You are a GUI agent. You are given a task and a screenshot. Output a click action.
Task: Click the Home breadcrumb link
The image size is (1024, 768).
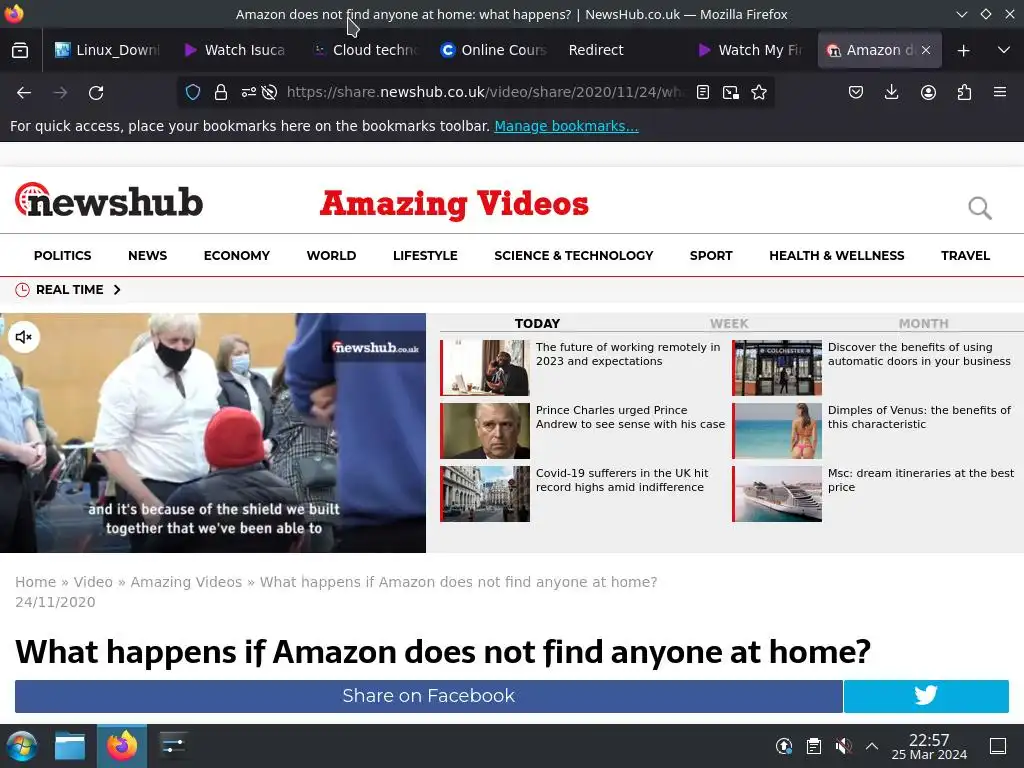[x=35, y=582]
